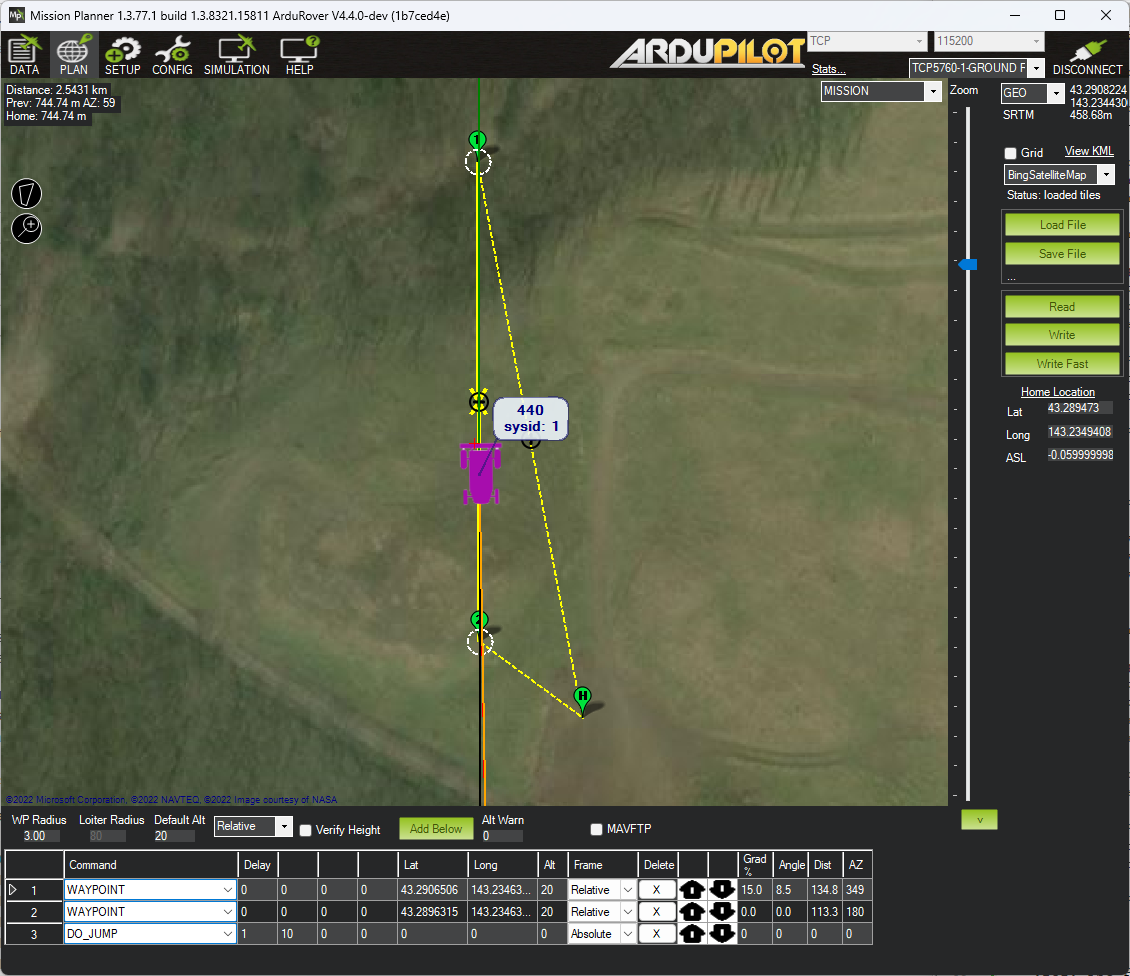1130x976 pixels.
Task: Expand the MISSION dropdown on map
Action: pyautogui.click(x=933, y=91)
